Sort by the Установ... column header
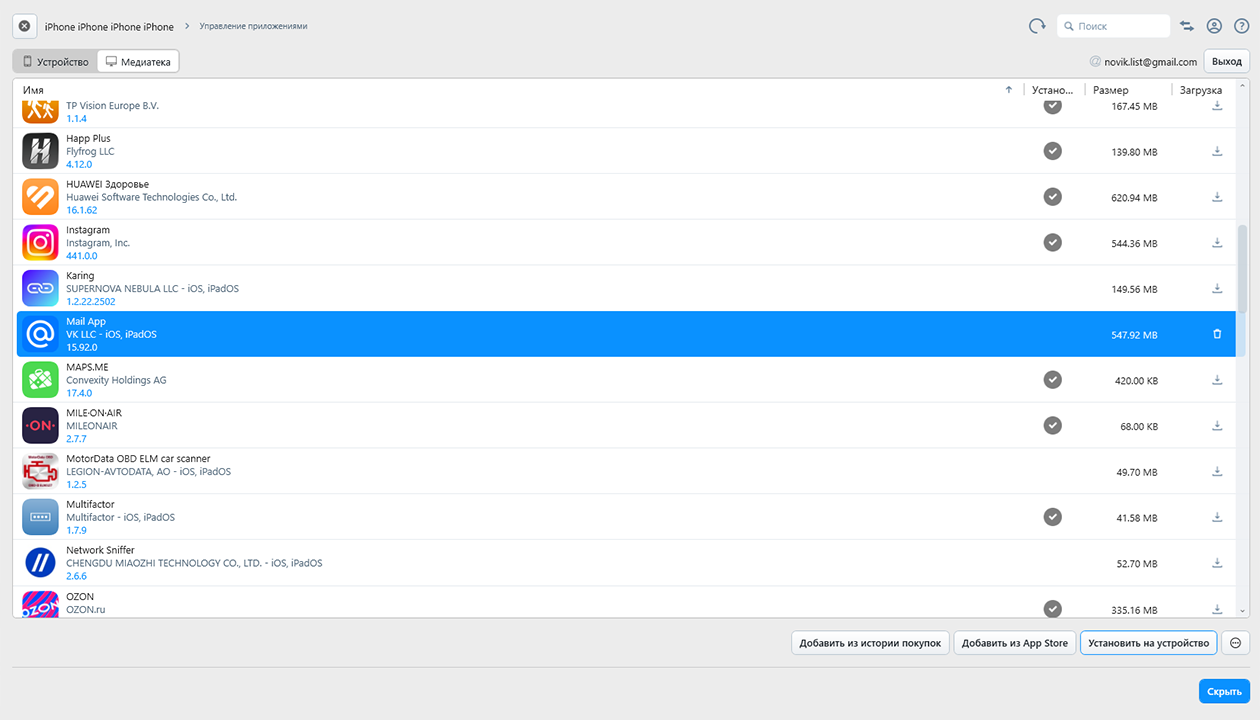Image resolution: width=1260 pixels, height=720 pixels. tap(1052, 90)
